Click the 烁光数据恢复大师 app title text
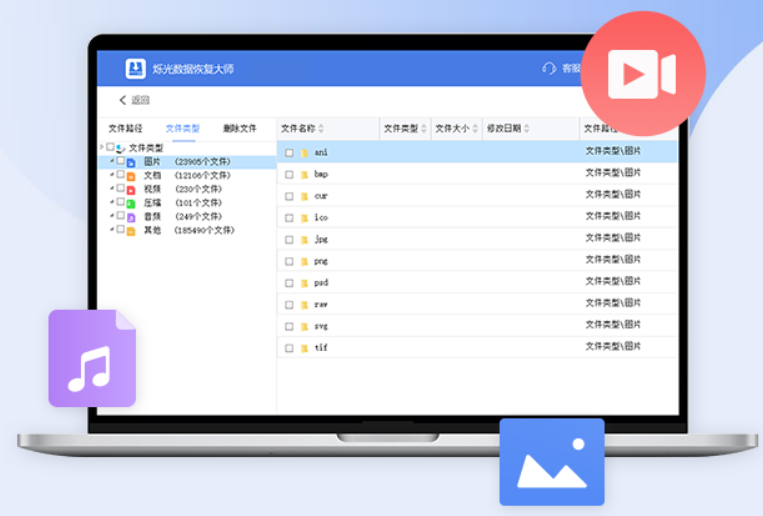This screenshot has width=763, height=516. coord(193,69)
